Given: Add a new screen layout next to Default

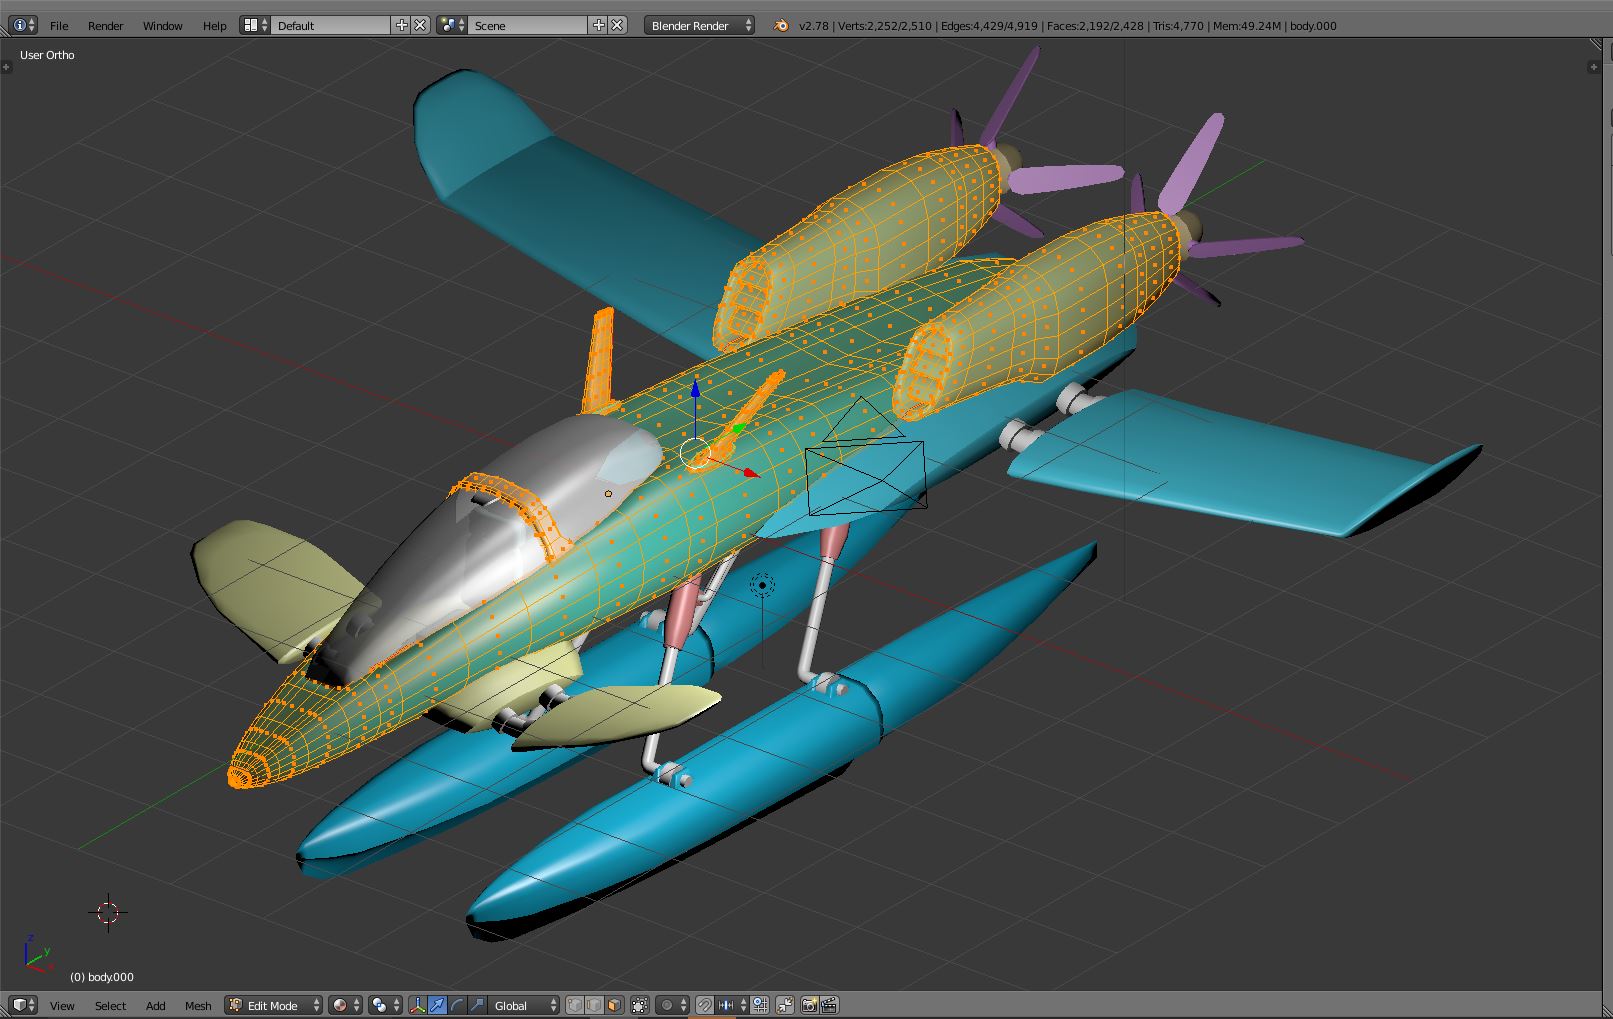Looking at the screenshot, I should point(402,26).
